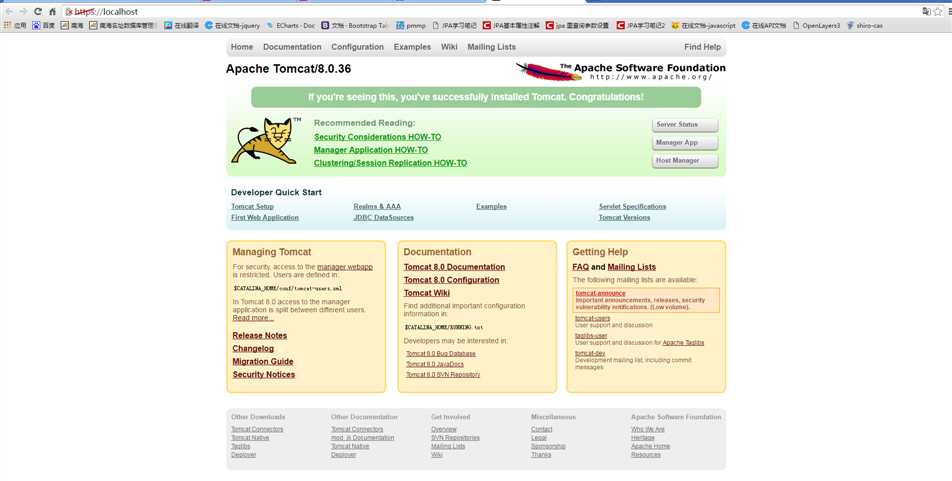Screen dimensions: 952x481
Task: Open the tomcat-dev mailing list link
Action: pyautogui.click(x=590, y=353)
